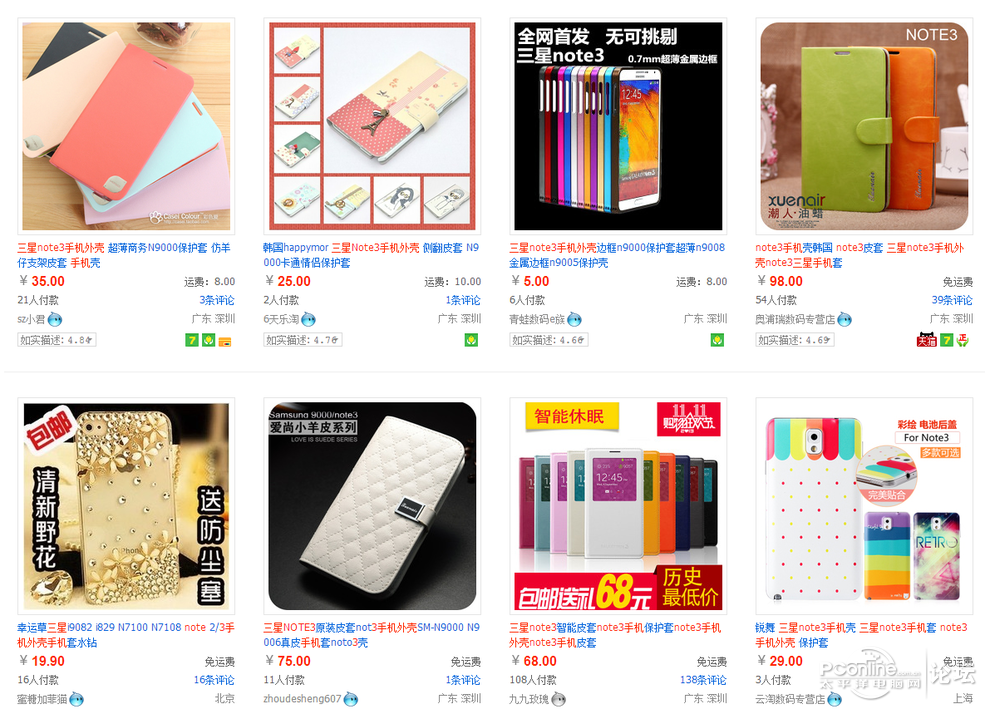Image resolution: width=985 pixels, height=709 pixels.
Task: Click the orange credit card payment badge
Action: 225,341
